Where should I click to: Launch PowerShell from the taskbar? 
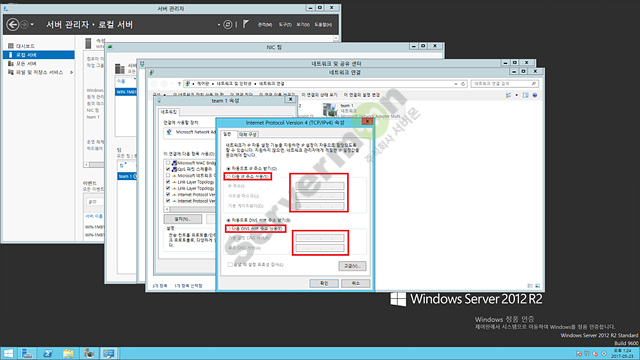pyautogui.click(x=48, y=353)
